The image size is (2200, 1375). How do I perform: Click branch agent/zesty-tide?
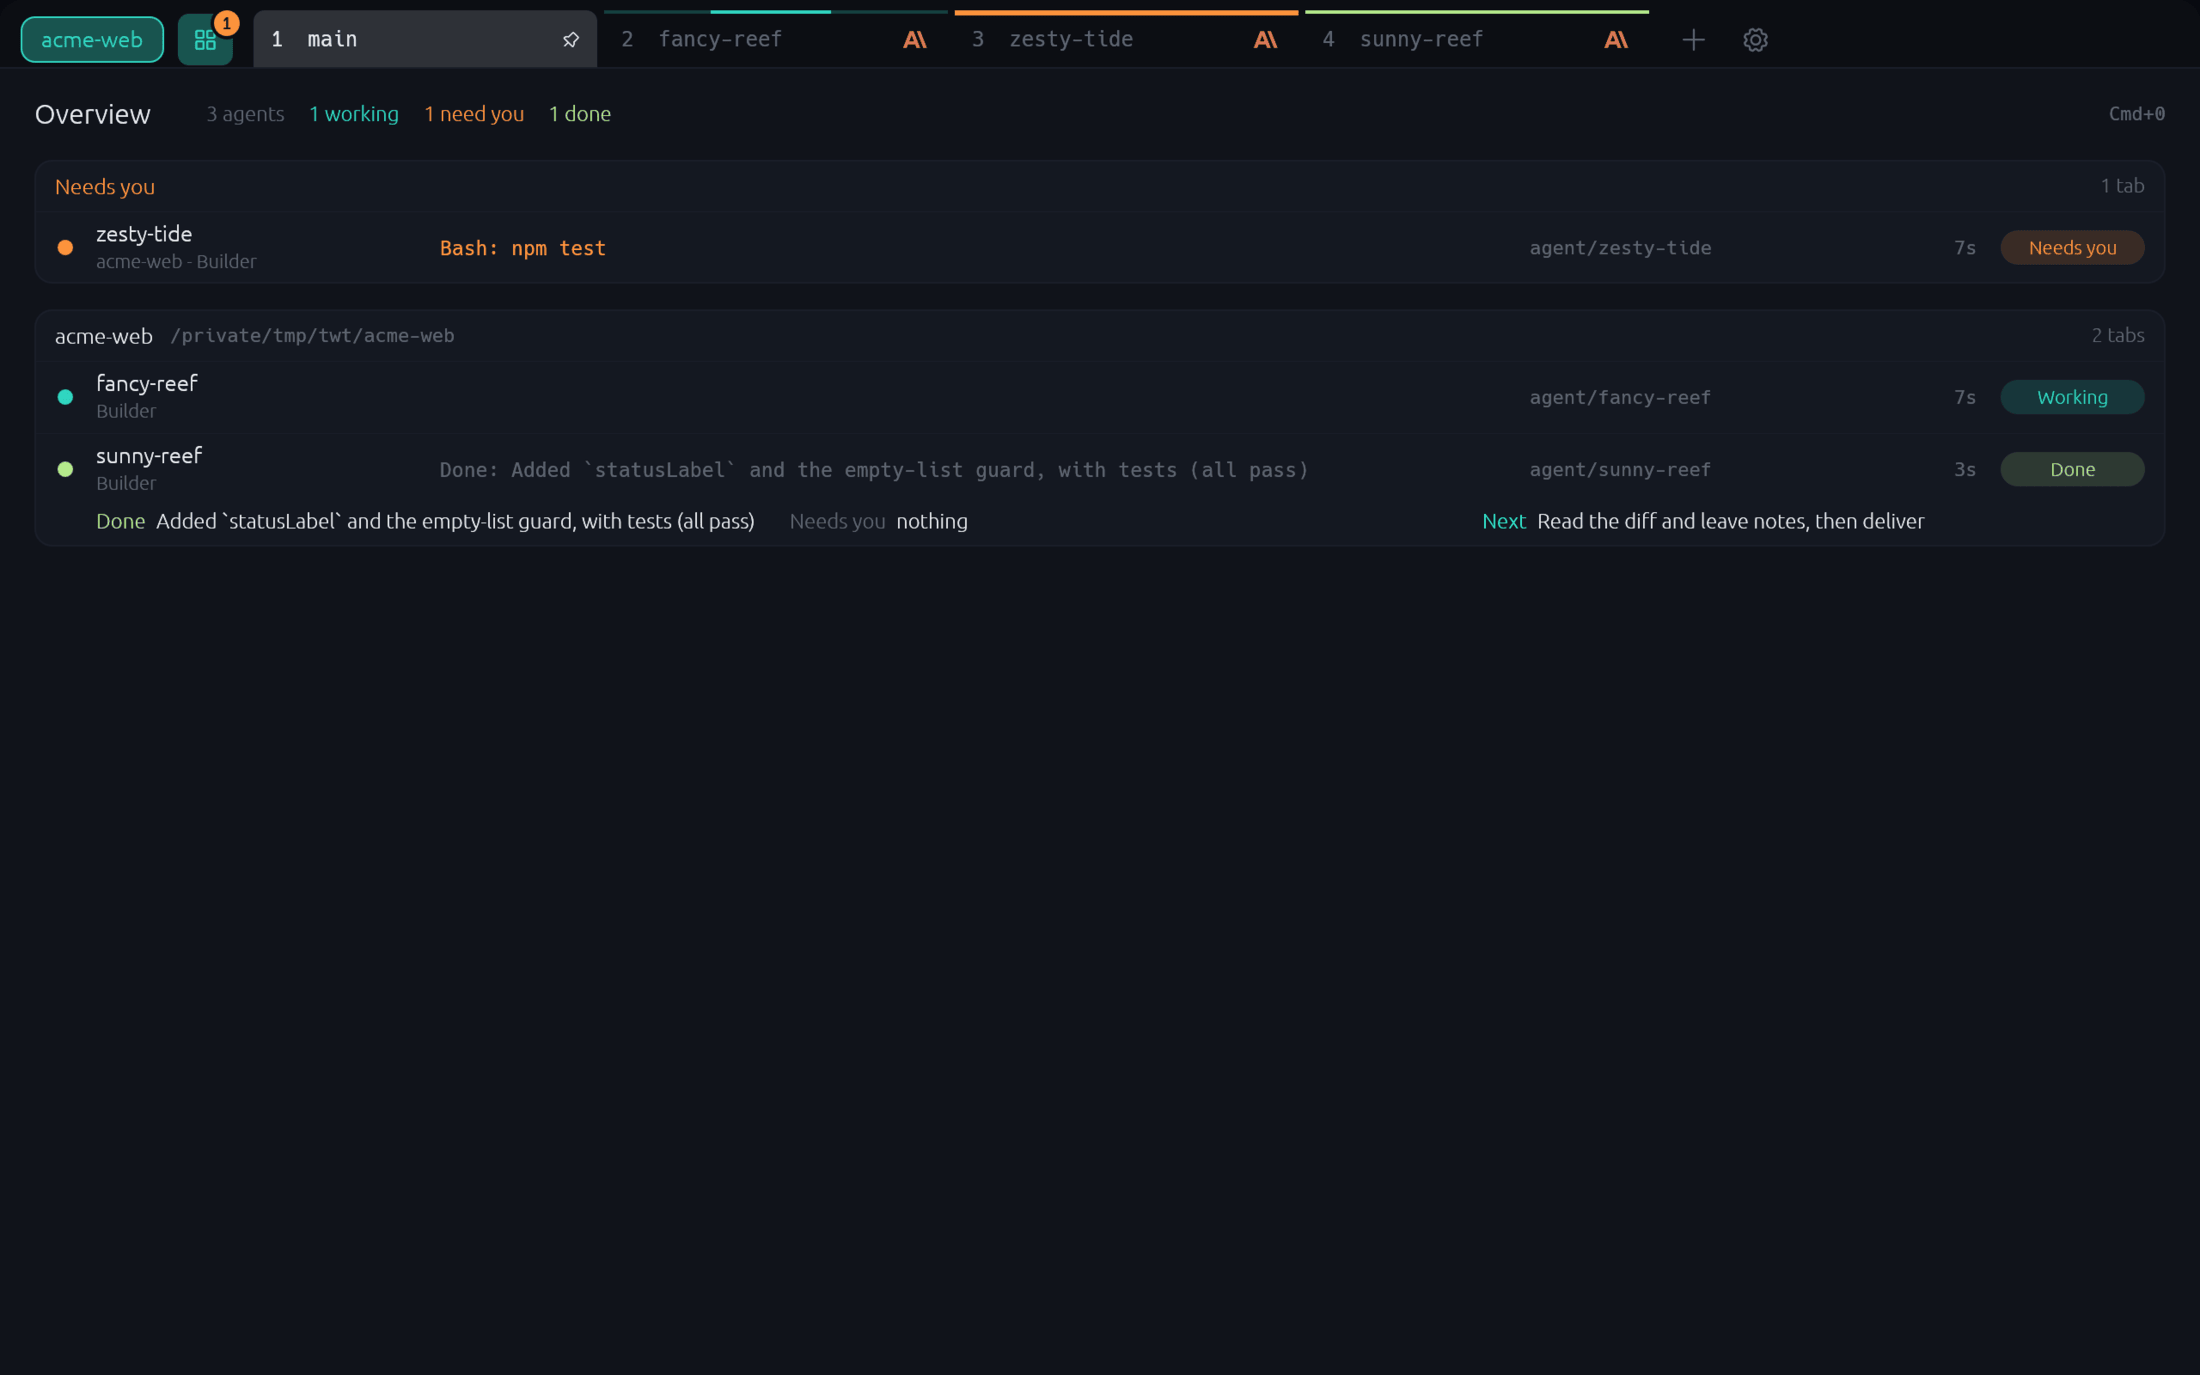[x=1620, y=248]
